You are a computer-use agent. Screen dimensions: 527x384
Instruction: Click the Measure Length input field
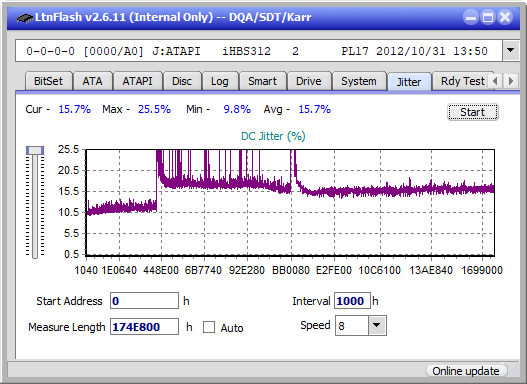point(145,327)
